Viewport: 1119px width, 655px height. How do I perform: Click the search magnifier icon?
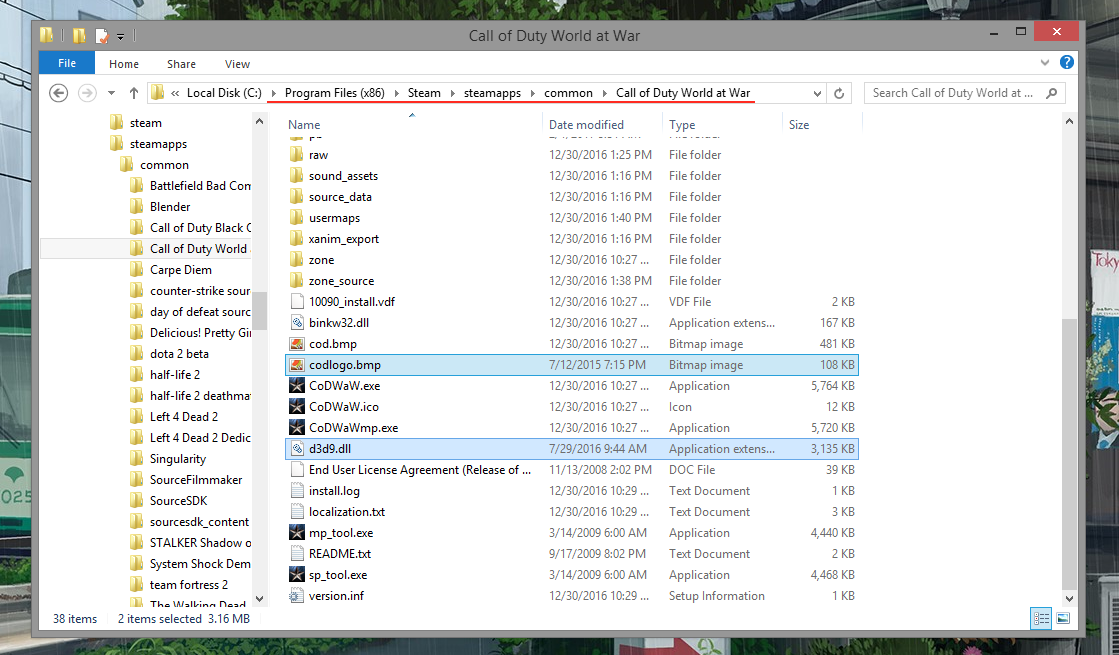[x=1051, y=93]
